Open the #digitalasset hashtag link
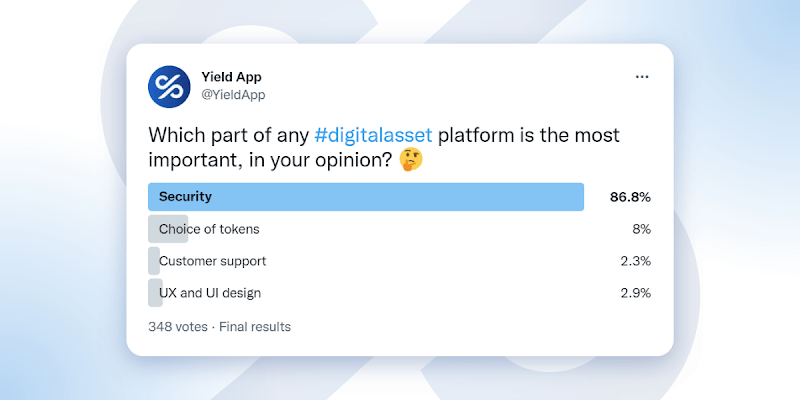This screenshot has width=800, height=400. [x=373, y=135]
